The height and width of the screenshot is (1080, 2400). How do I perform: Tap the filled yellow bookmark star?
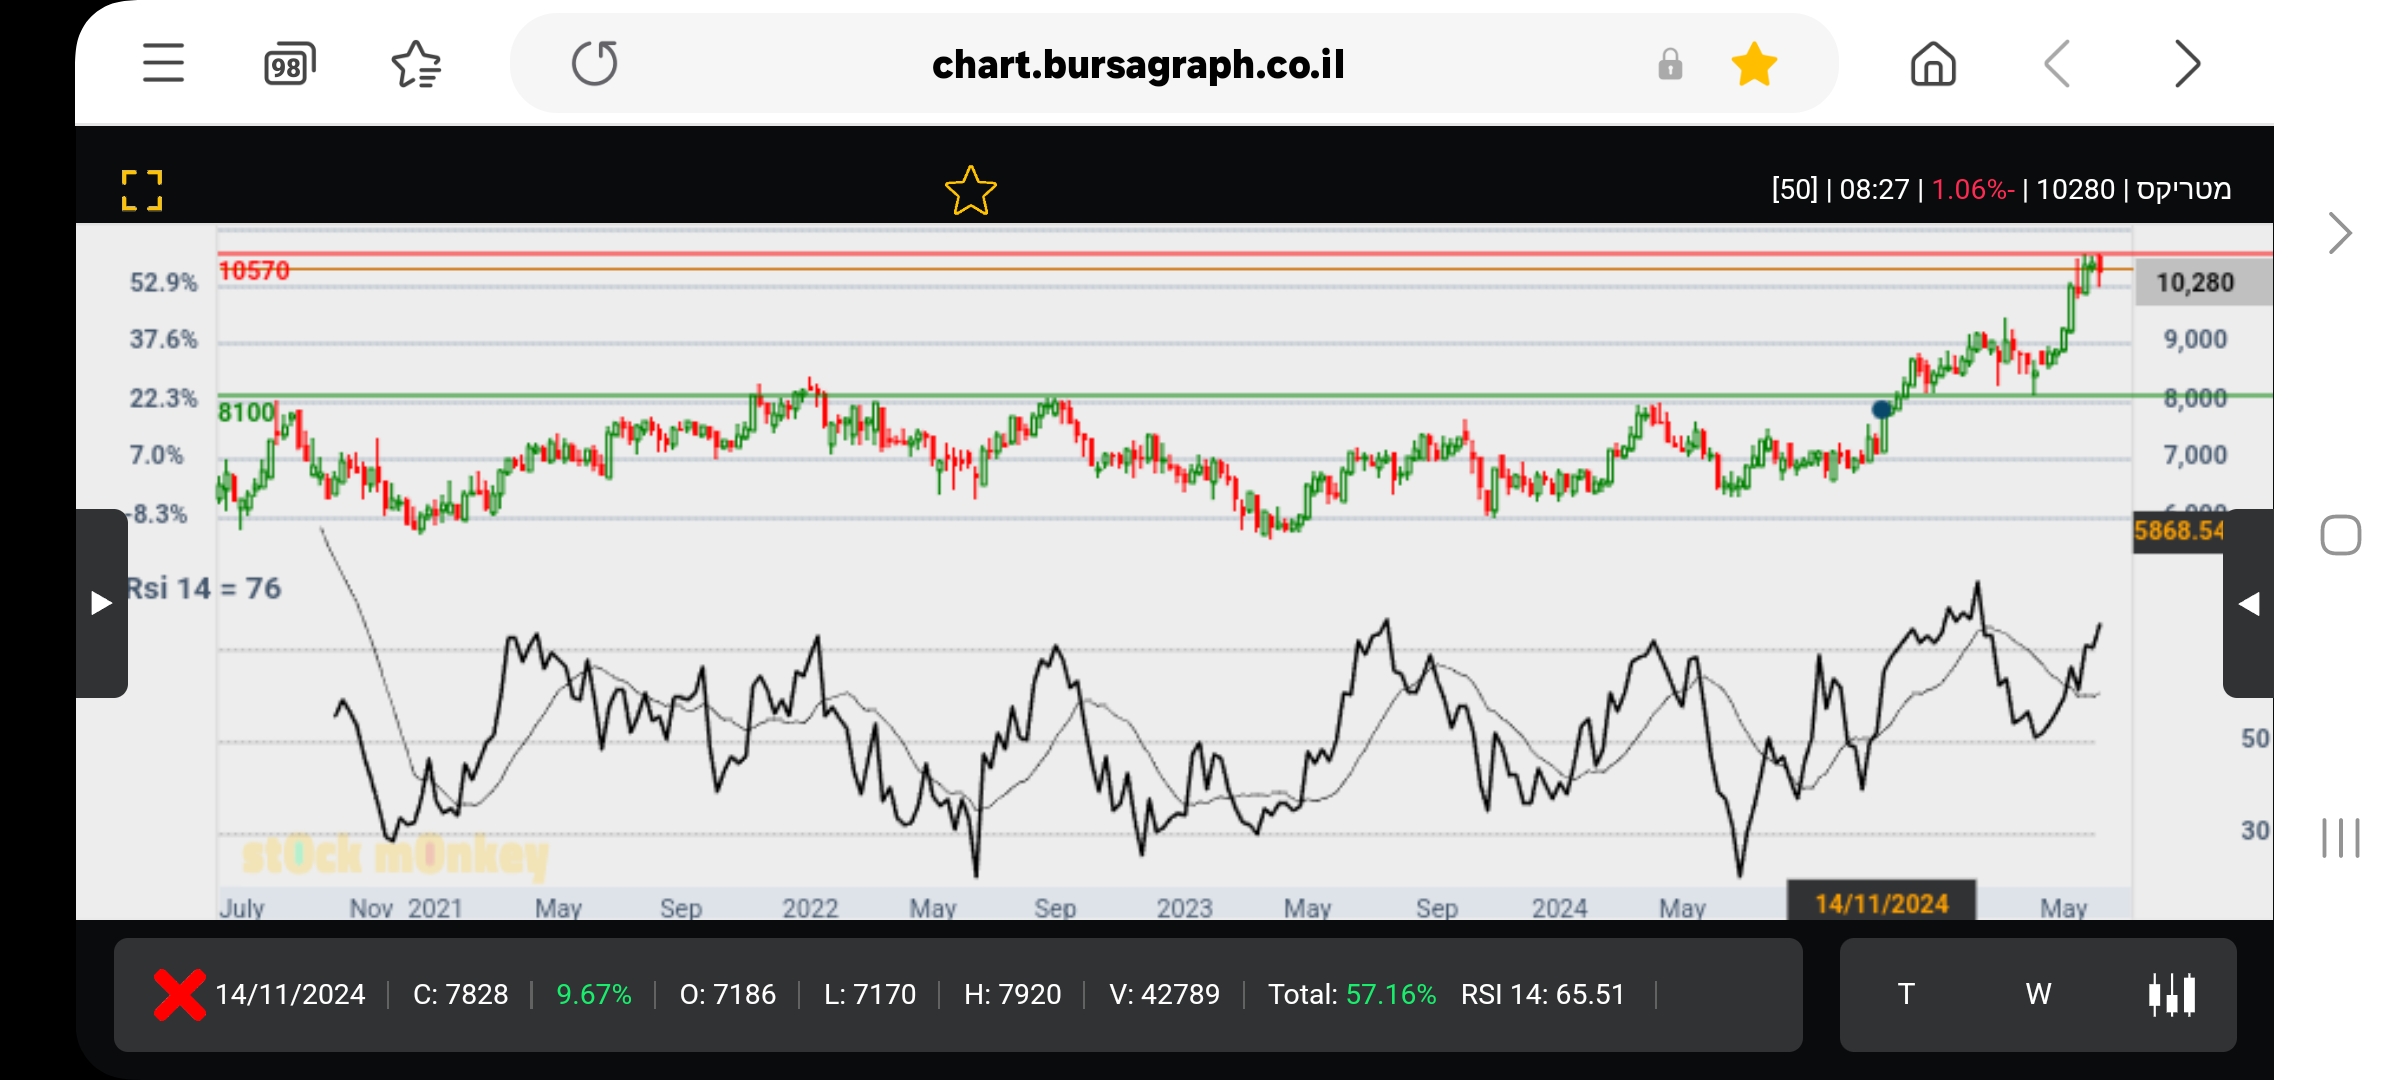(x=1754, y=65)
